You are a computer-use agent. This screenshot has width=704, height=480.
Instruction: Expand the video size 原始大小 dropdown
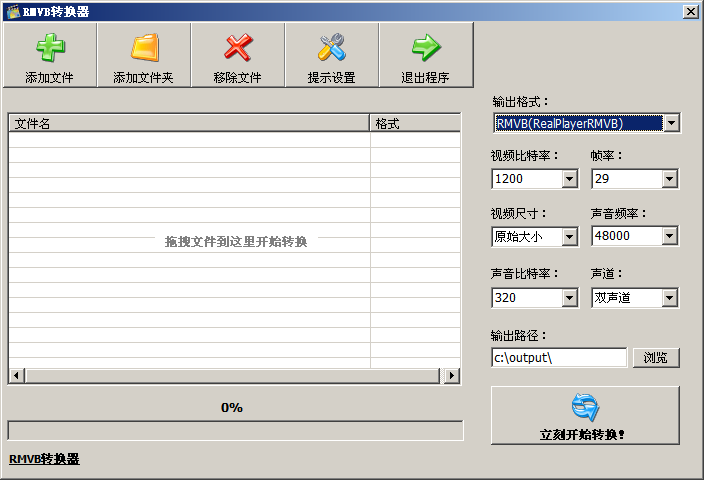tap(569, 237)
